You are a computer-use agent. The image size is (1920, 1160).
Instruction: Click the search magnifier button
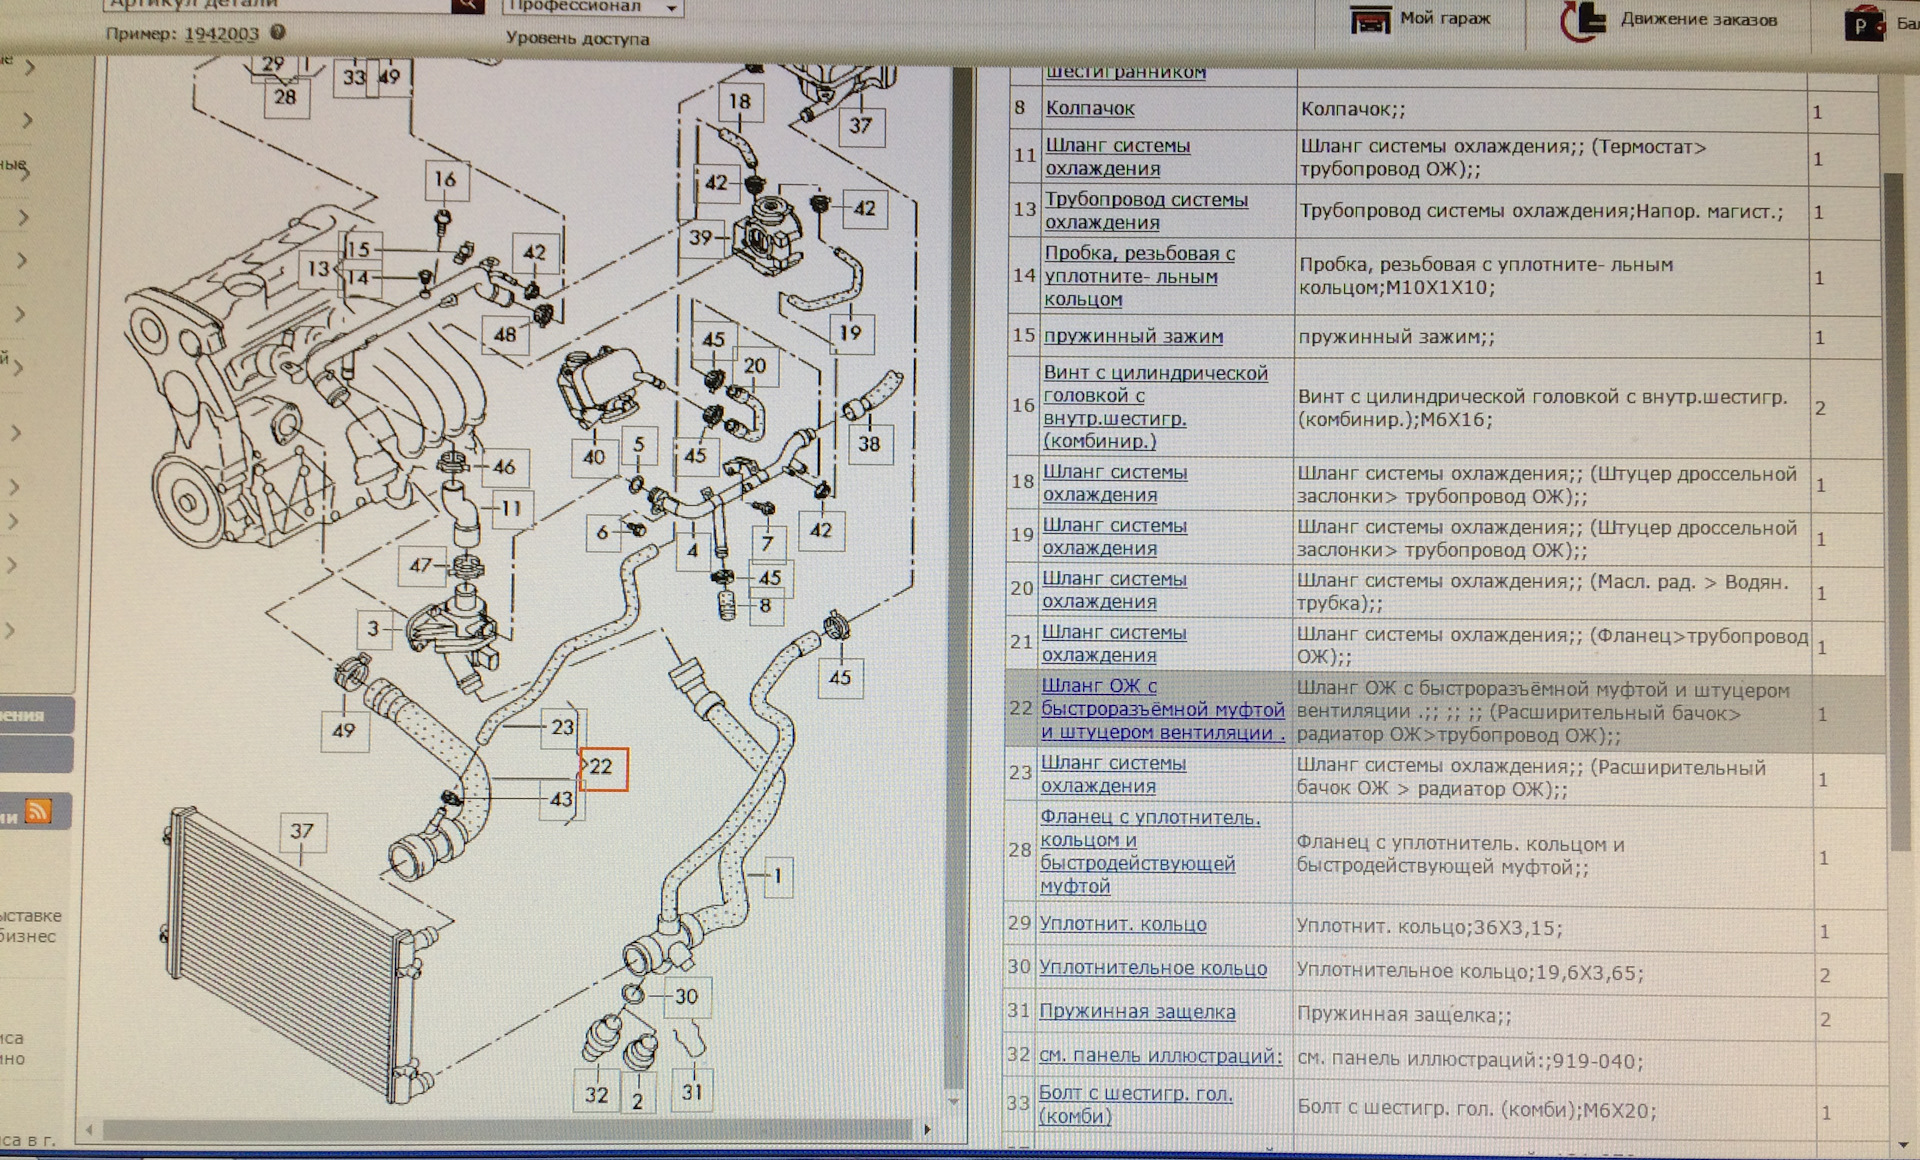pos(467,5)
